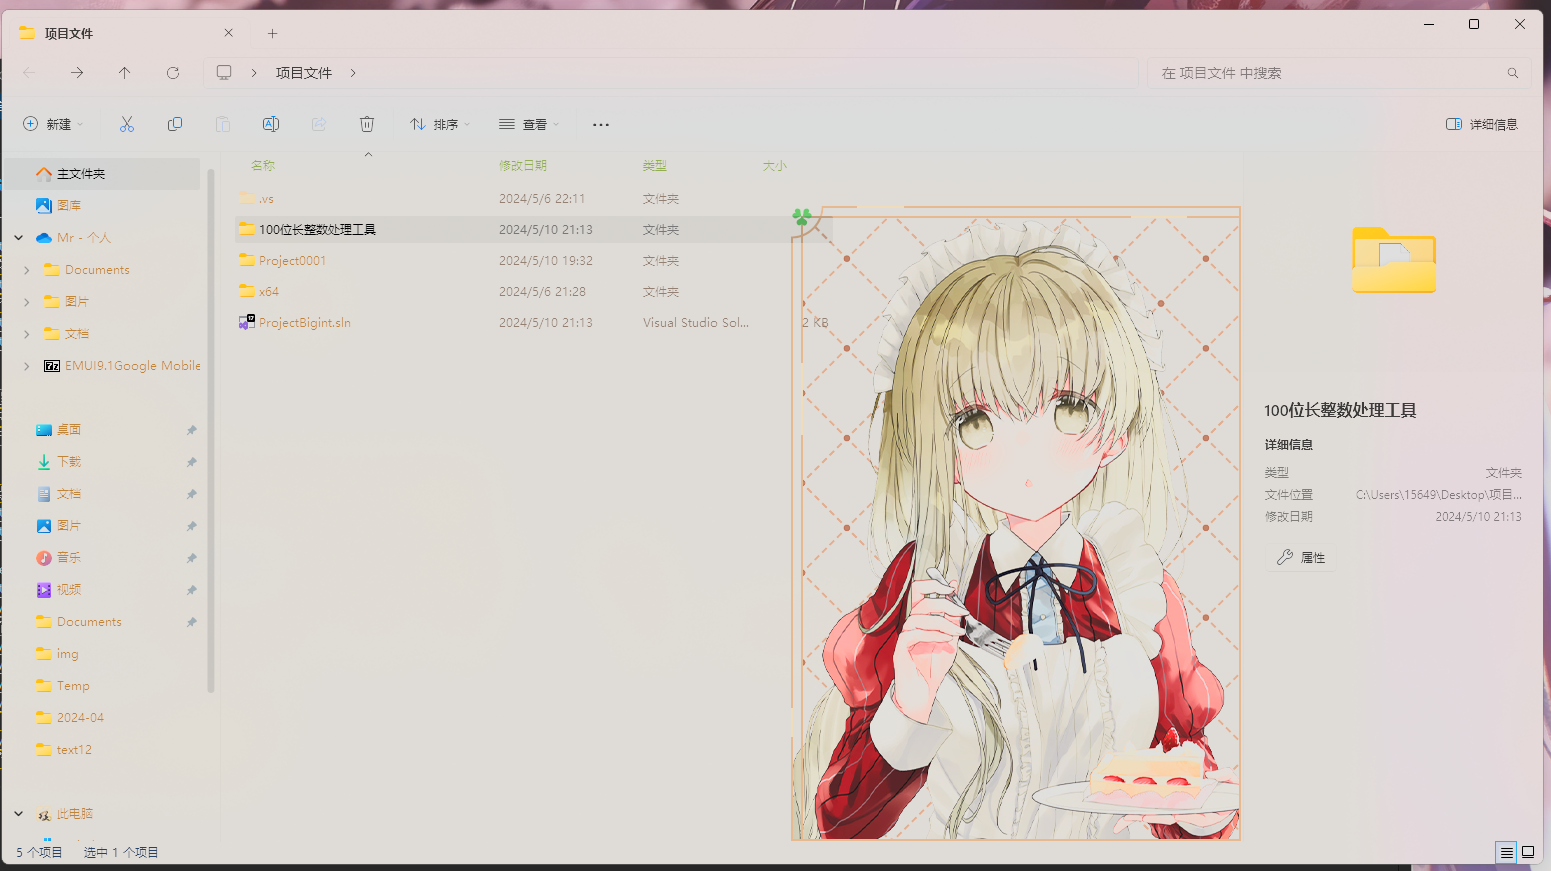Go up one folder level

pos(125,73)
